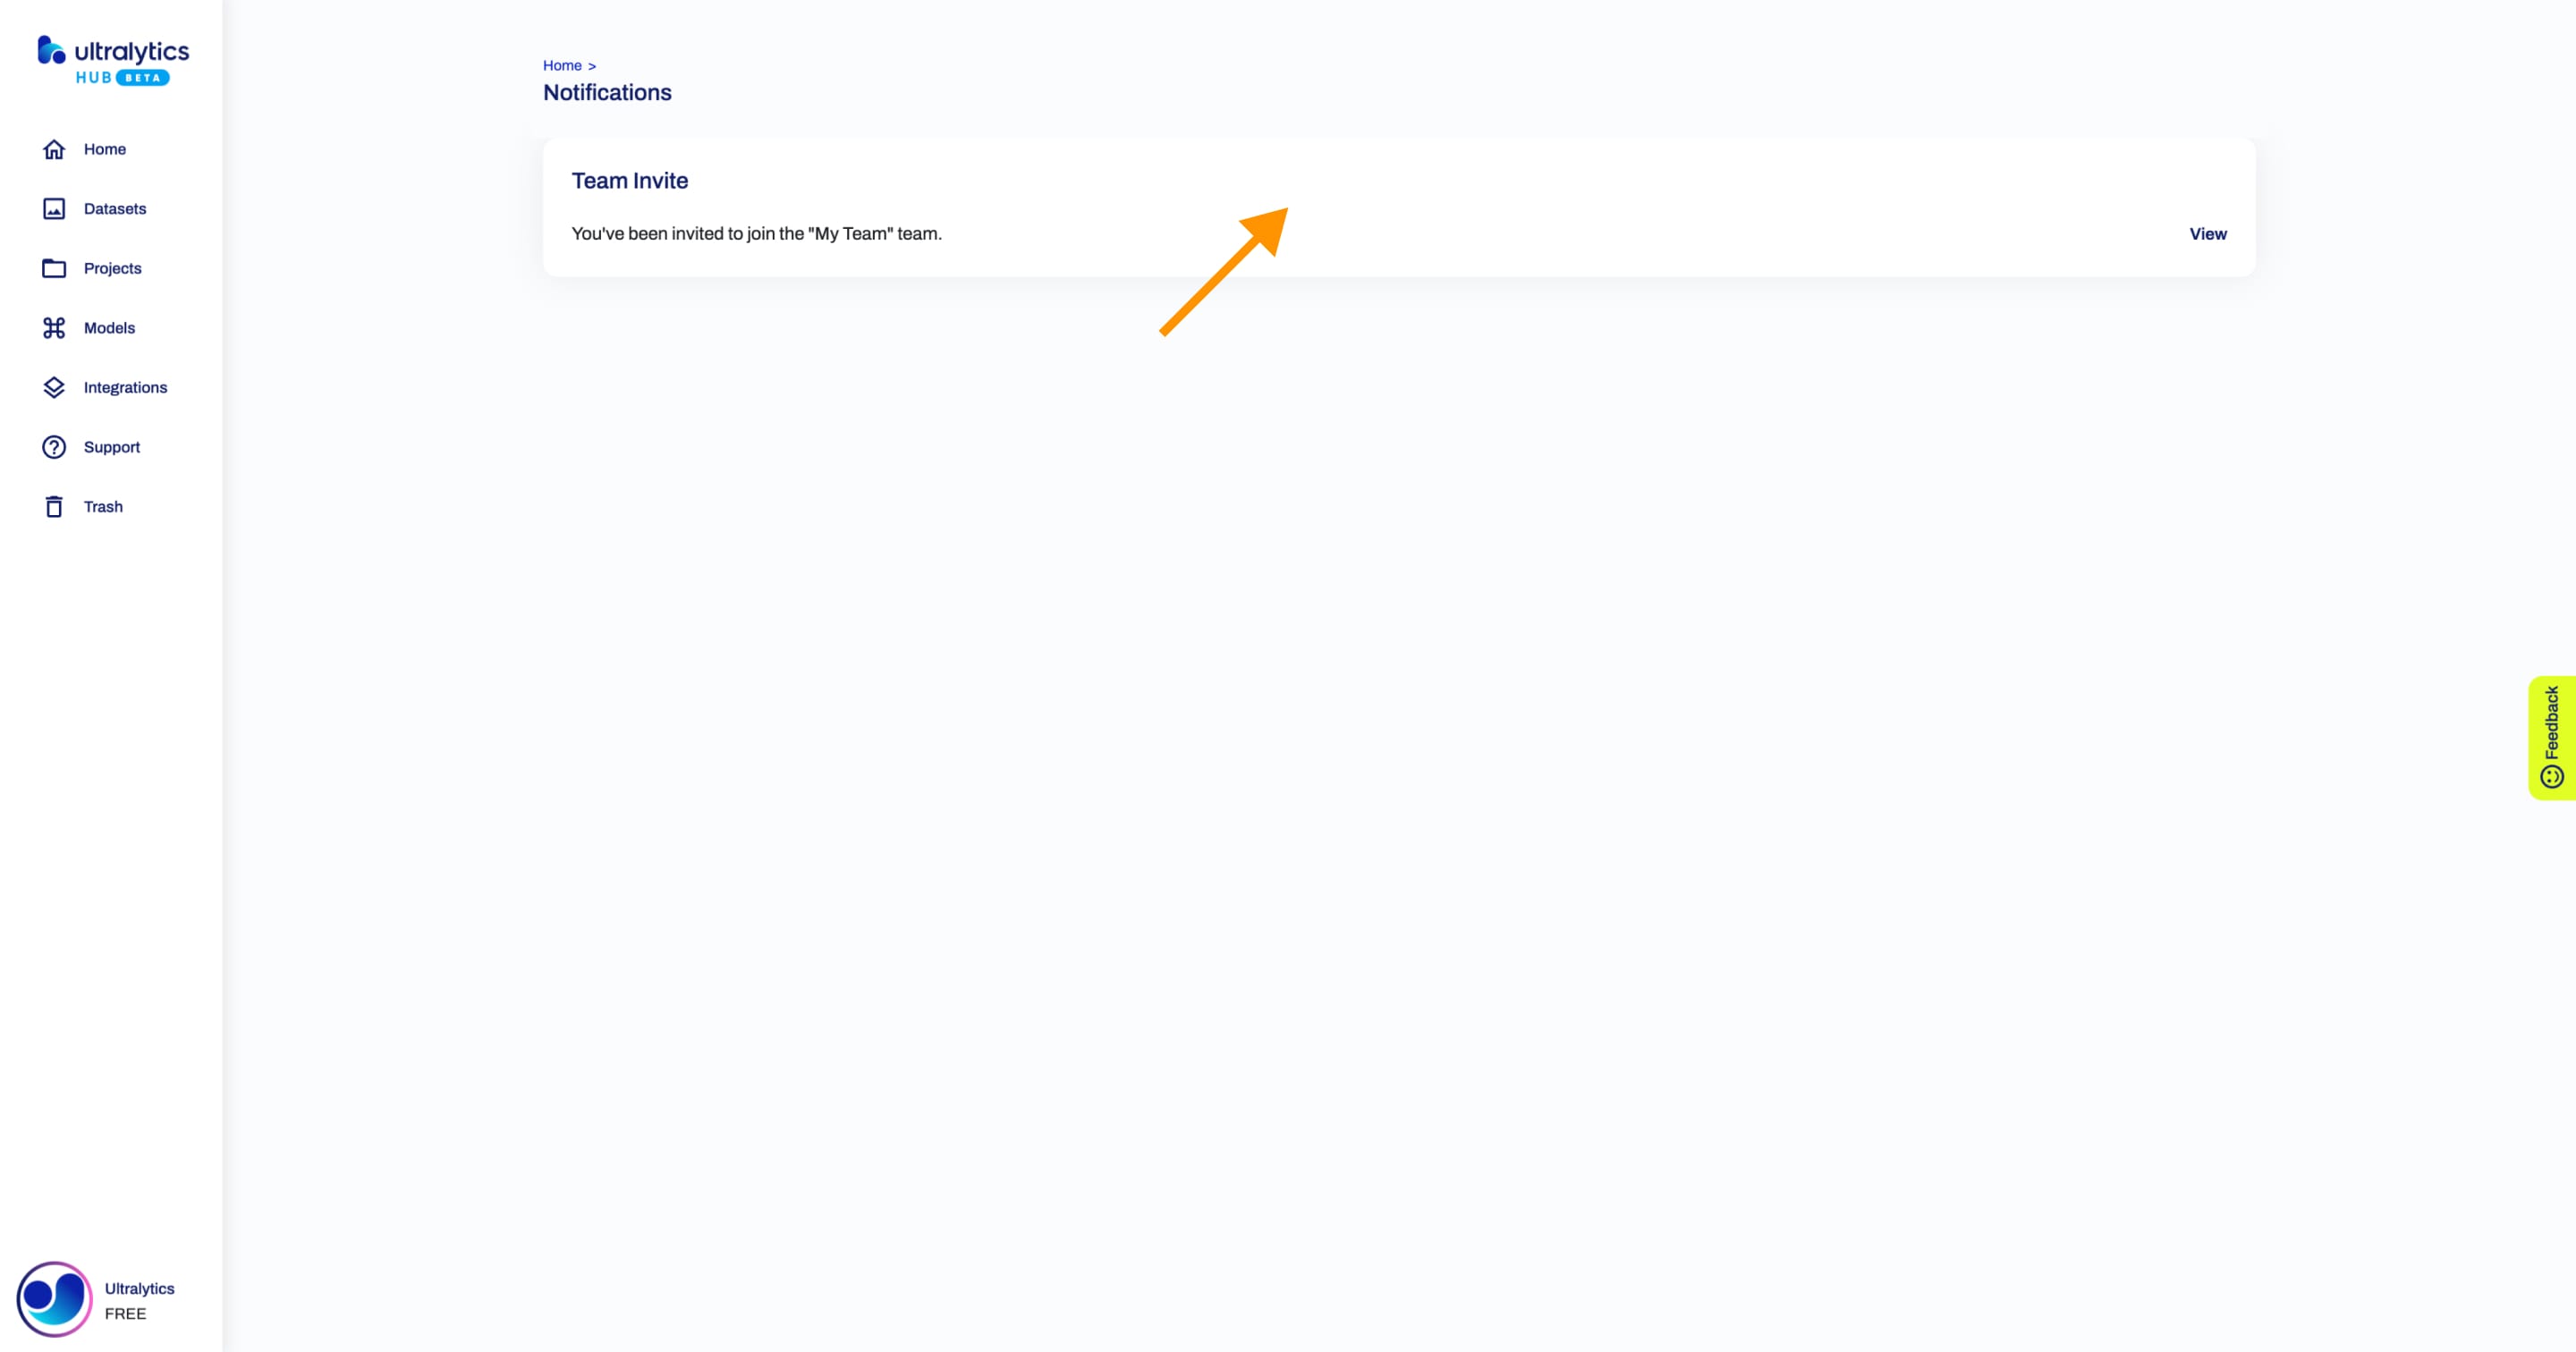This screenshot has width=2576, height=1352.
Task: Toggle the breadcrumb Home navigation
Action: pyautogui.click(x=563, y=64)
